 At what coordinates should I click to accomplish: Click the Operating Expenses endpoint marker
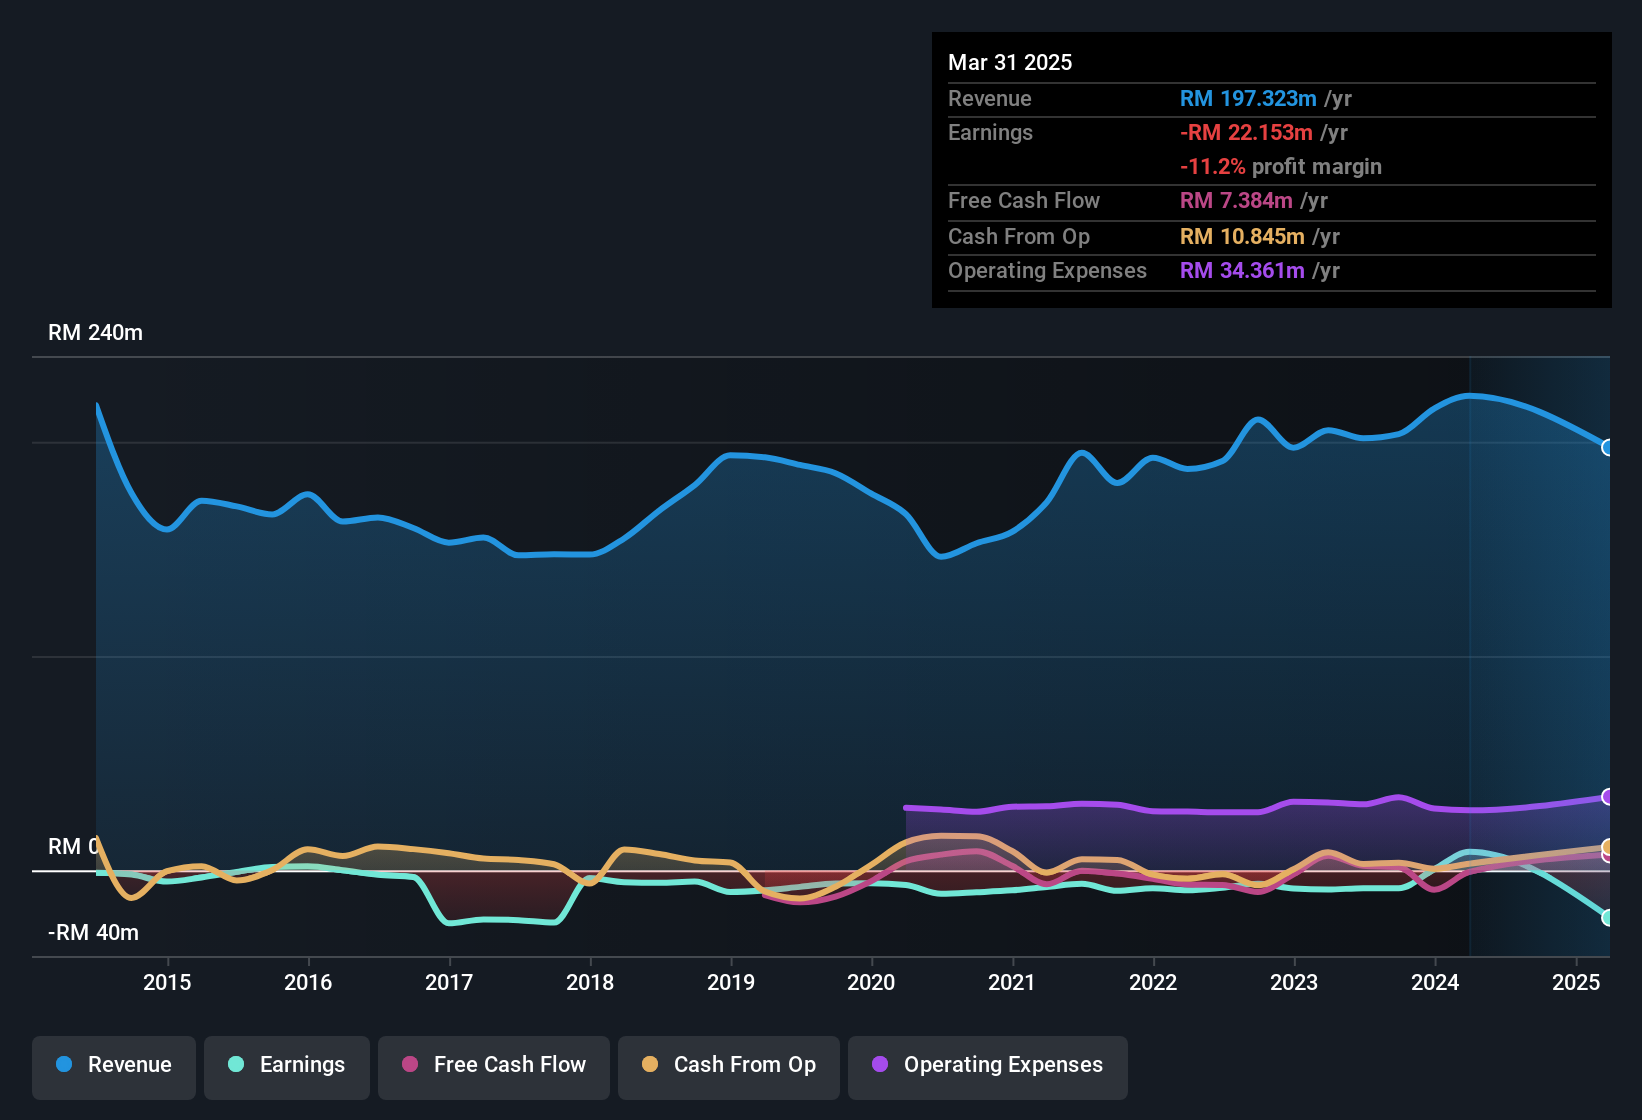(1607, 797)
